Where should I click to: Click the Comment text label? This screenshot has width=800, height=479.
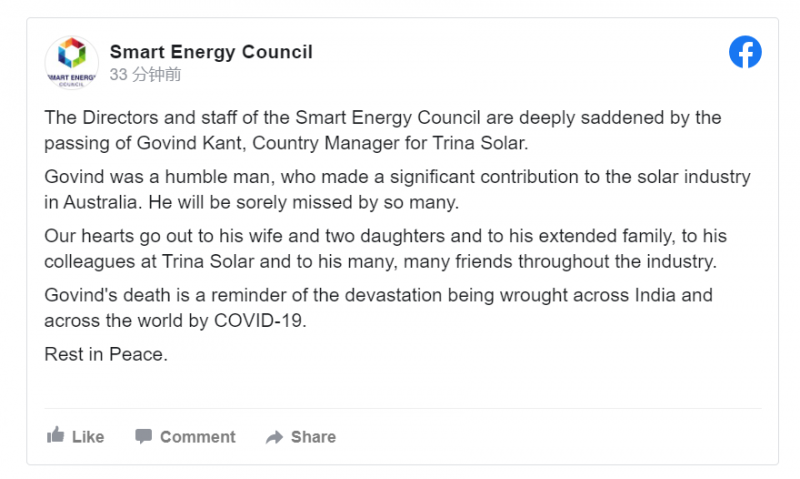pyautogui.click(x=197, y=437)
